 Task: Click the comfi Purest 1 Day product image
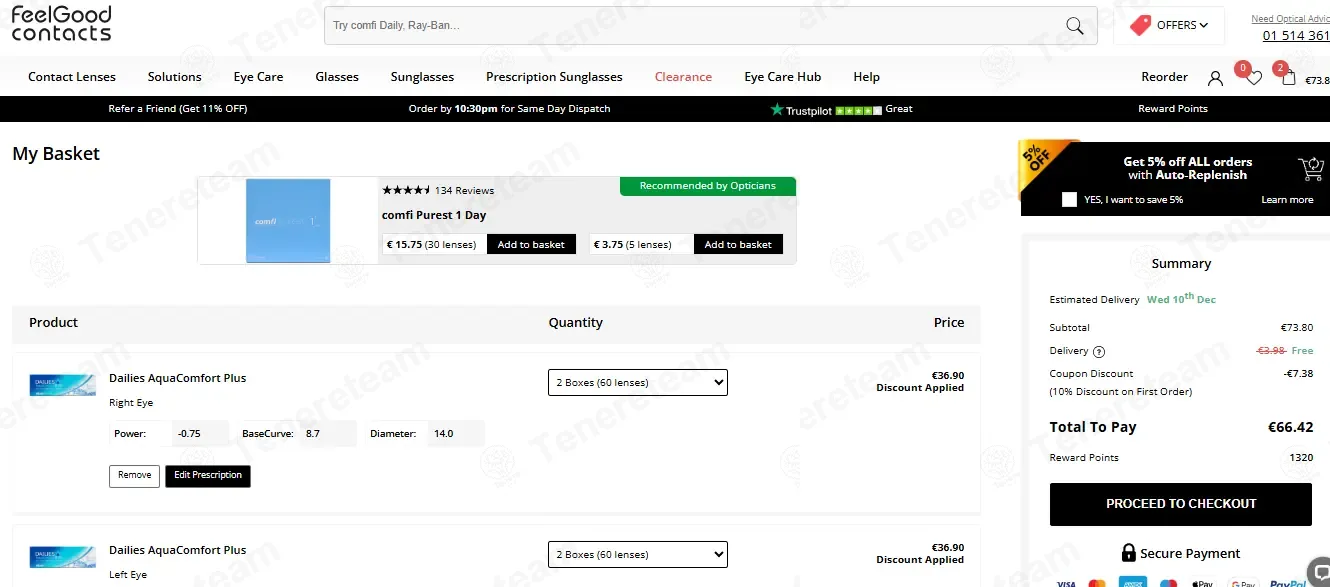pos(288,221)
